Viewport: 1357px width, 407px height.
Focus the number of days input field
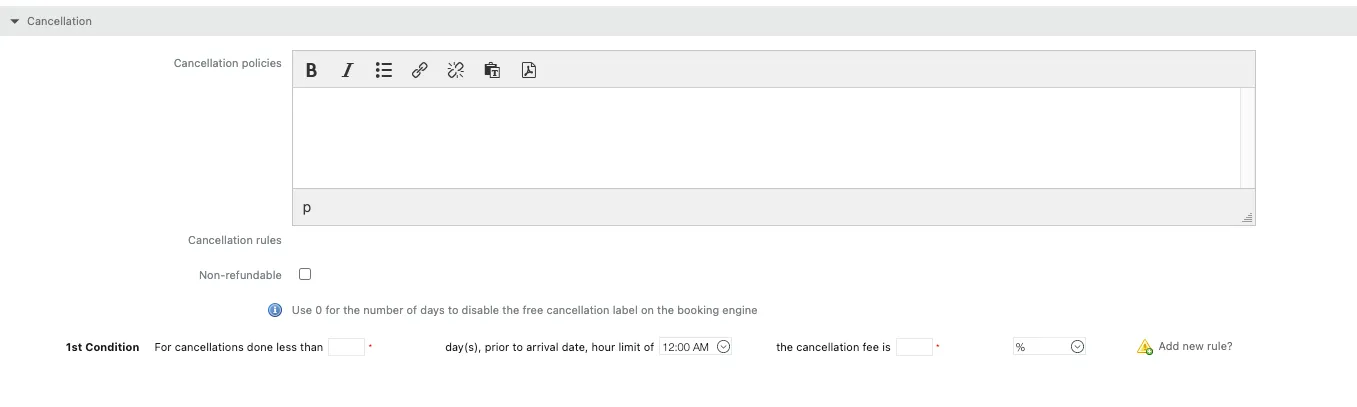coord(346,347)
